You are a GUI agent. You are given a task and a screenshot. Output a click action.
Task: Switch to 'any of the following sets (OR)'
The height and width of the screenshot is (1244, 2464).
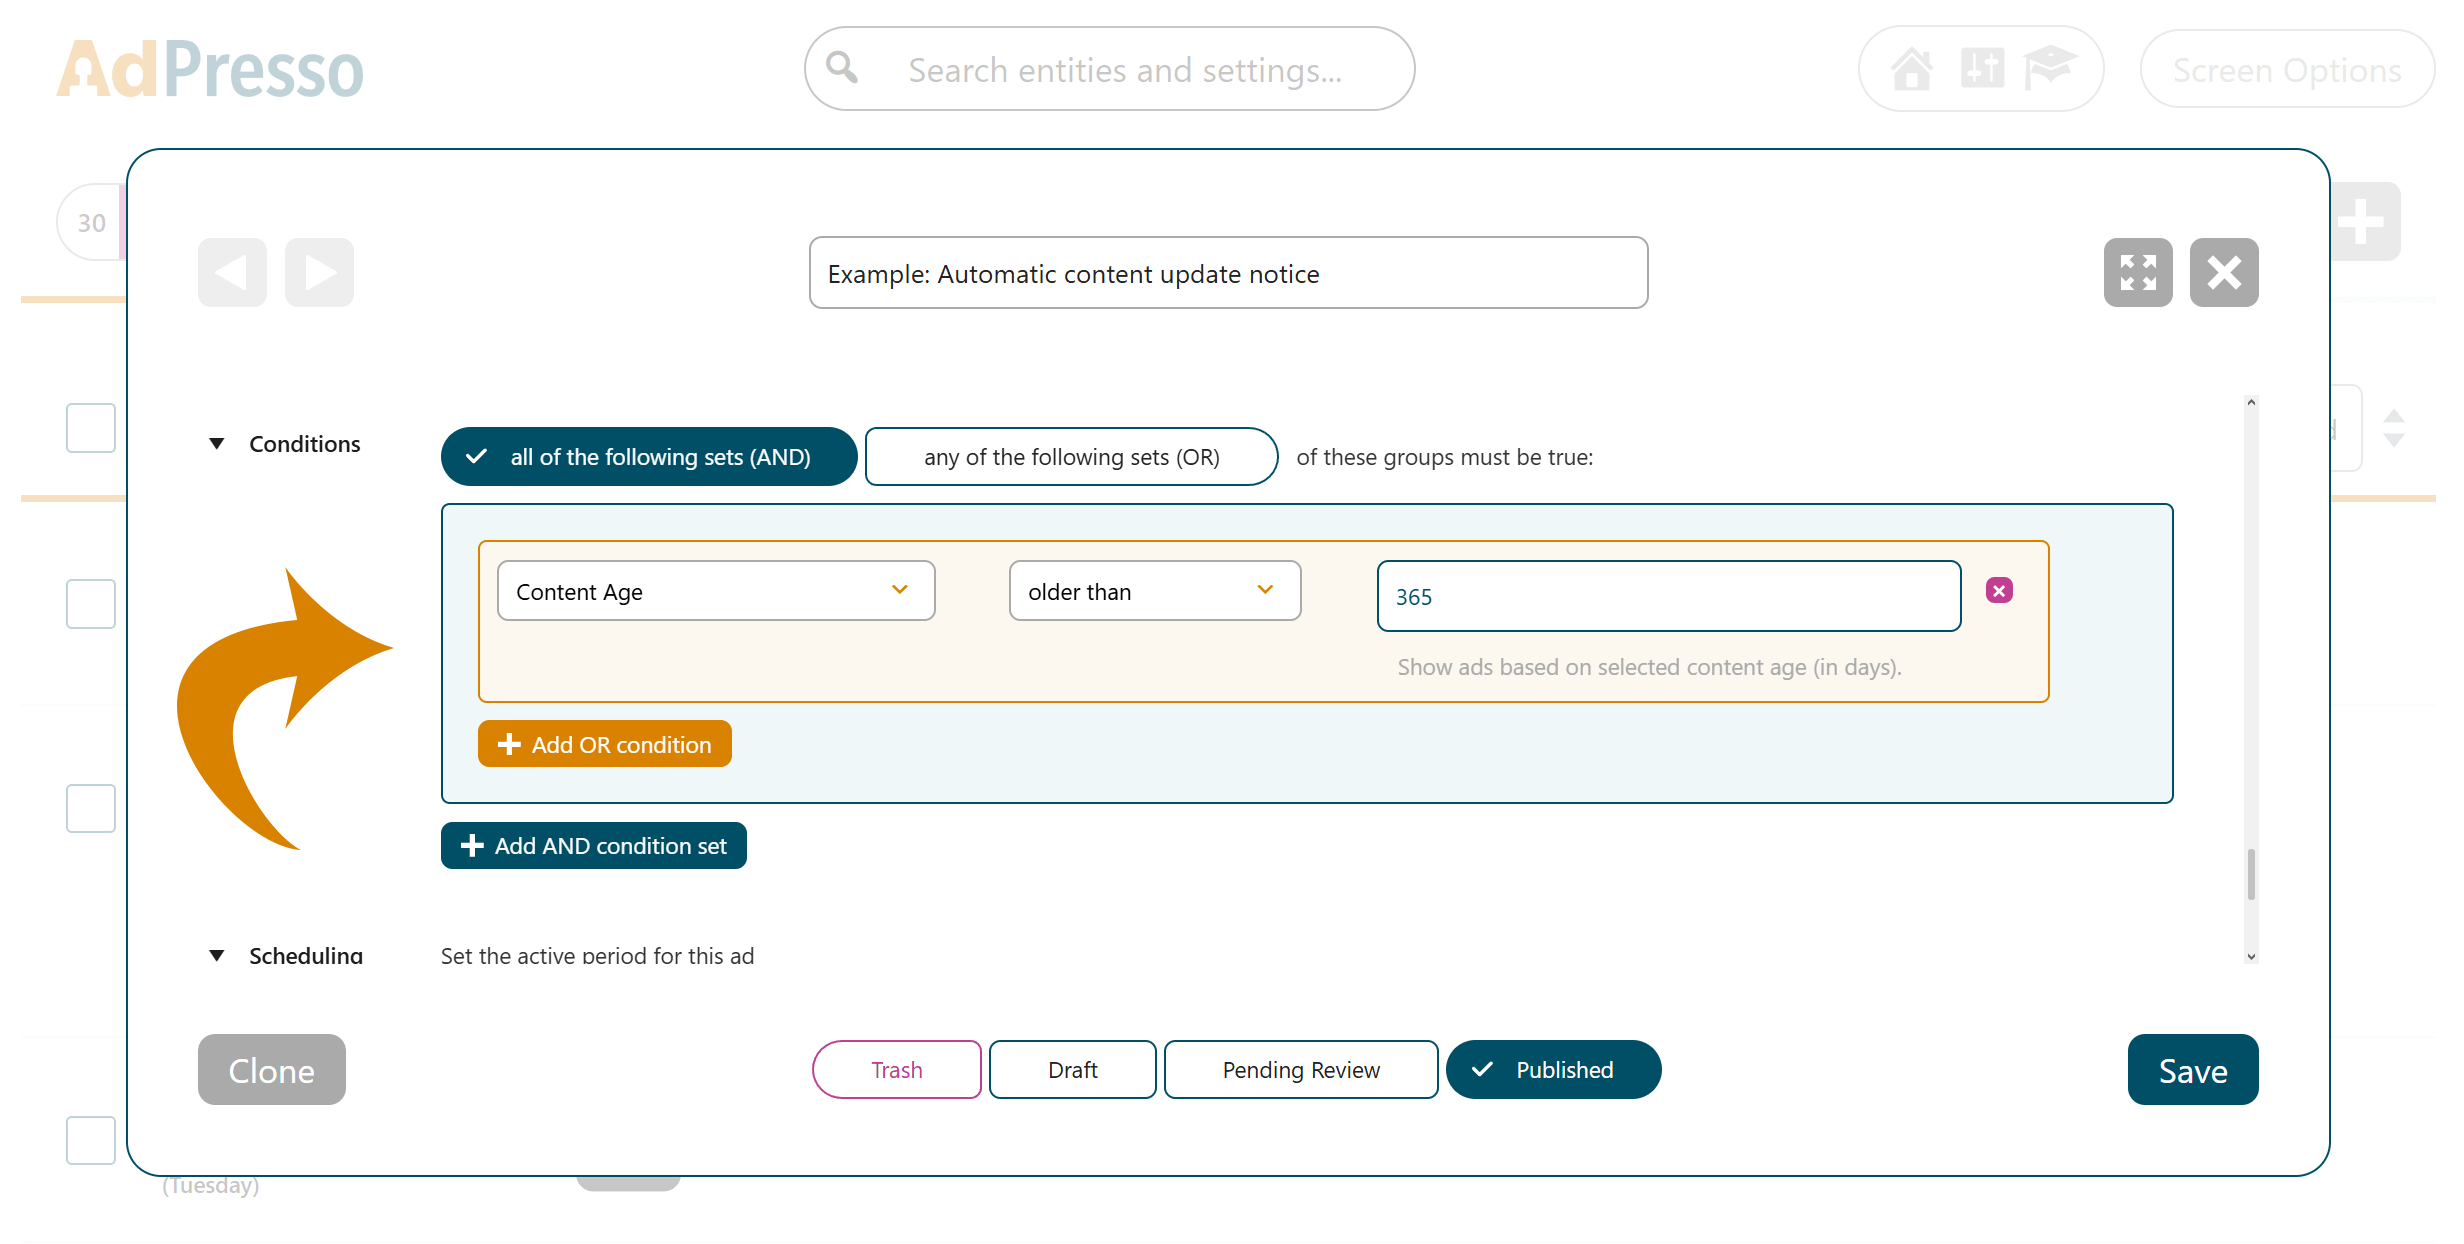(x=1071, y=457)
